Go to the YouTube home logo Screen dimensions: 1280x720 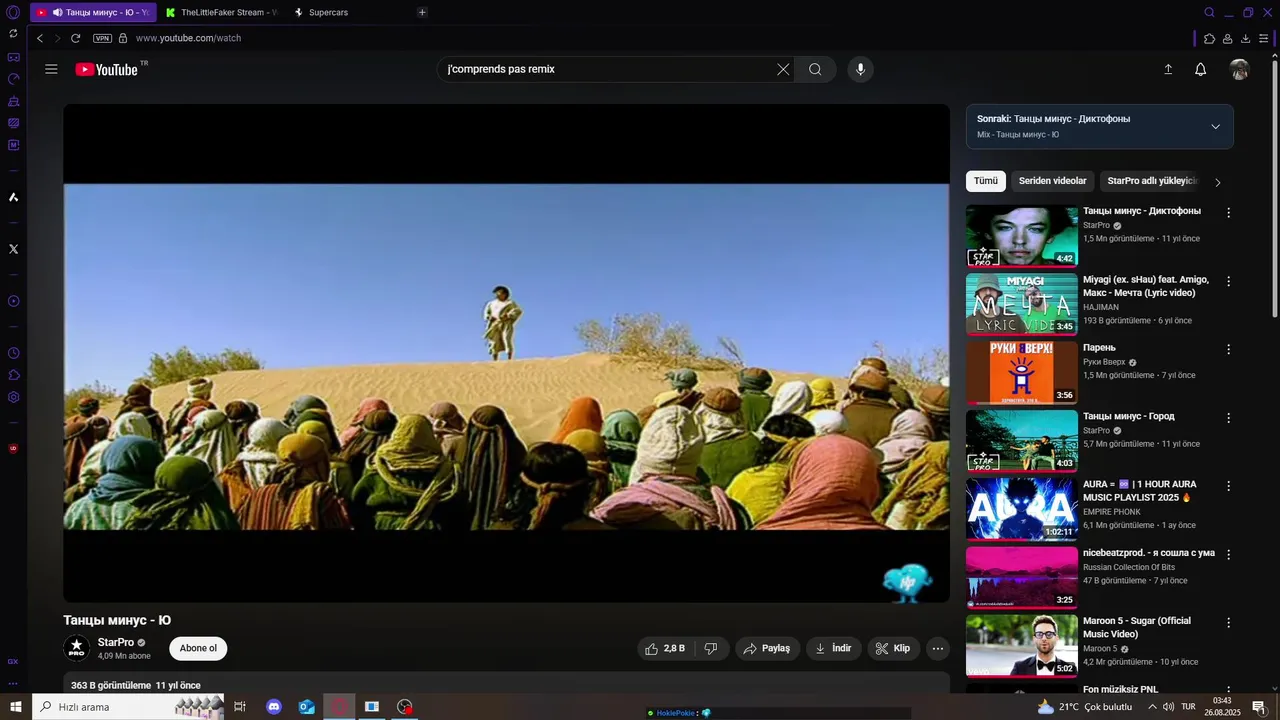click(107, 69)
